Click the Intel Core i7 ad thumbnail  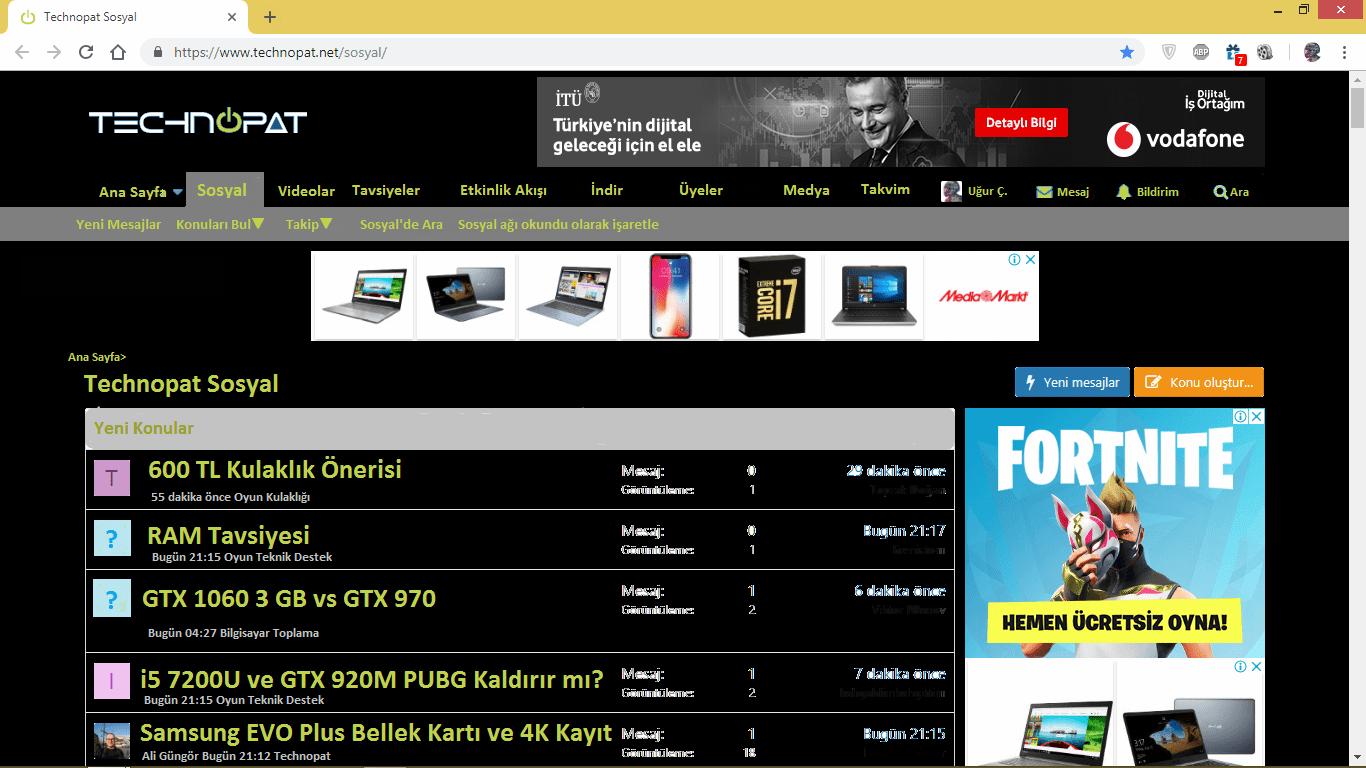pyautogui.click(x=772, y=296)
